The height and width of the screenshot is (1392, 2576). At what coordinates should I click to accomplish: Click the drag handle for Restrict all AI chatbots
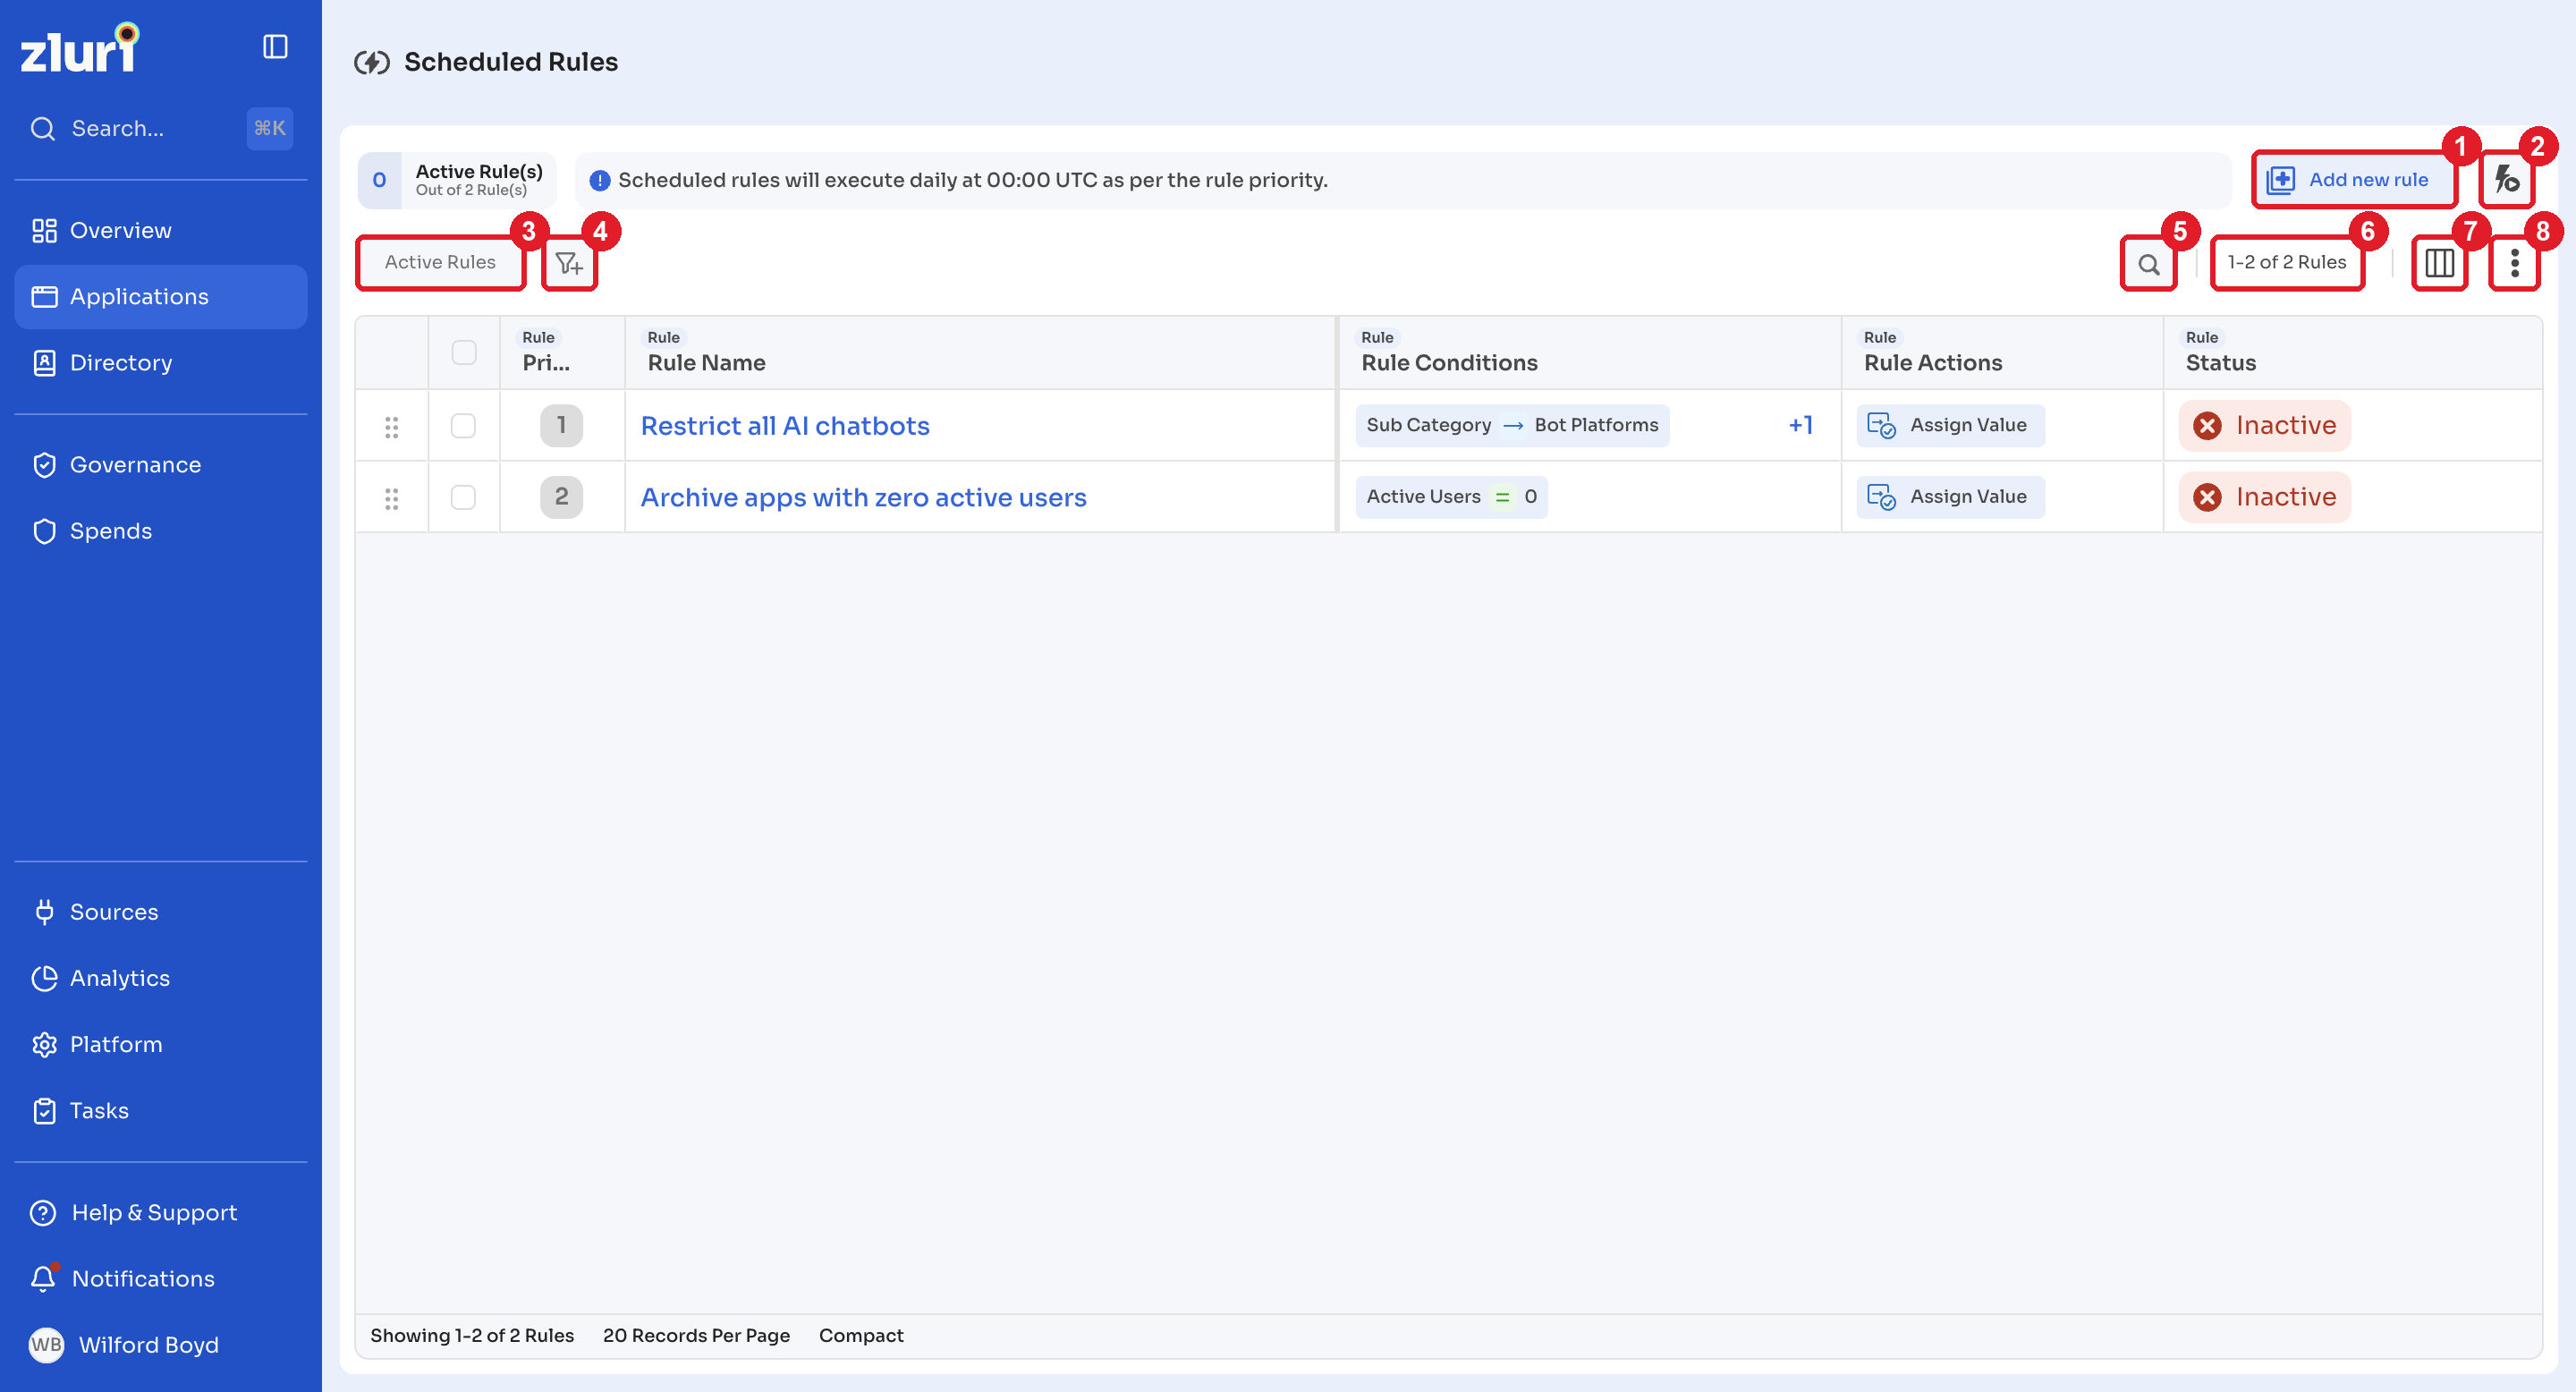(x=392, y=427)
